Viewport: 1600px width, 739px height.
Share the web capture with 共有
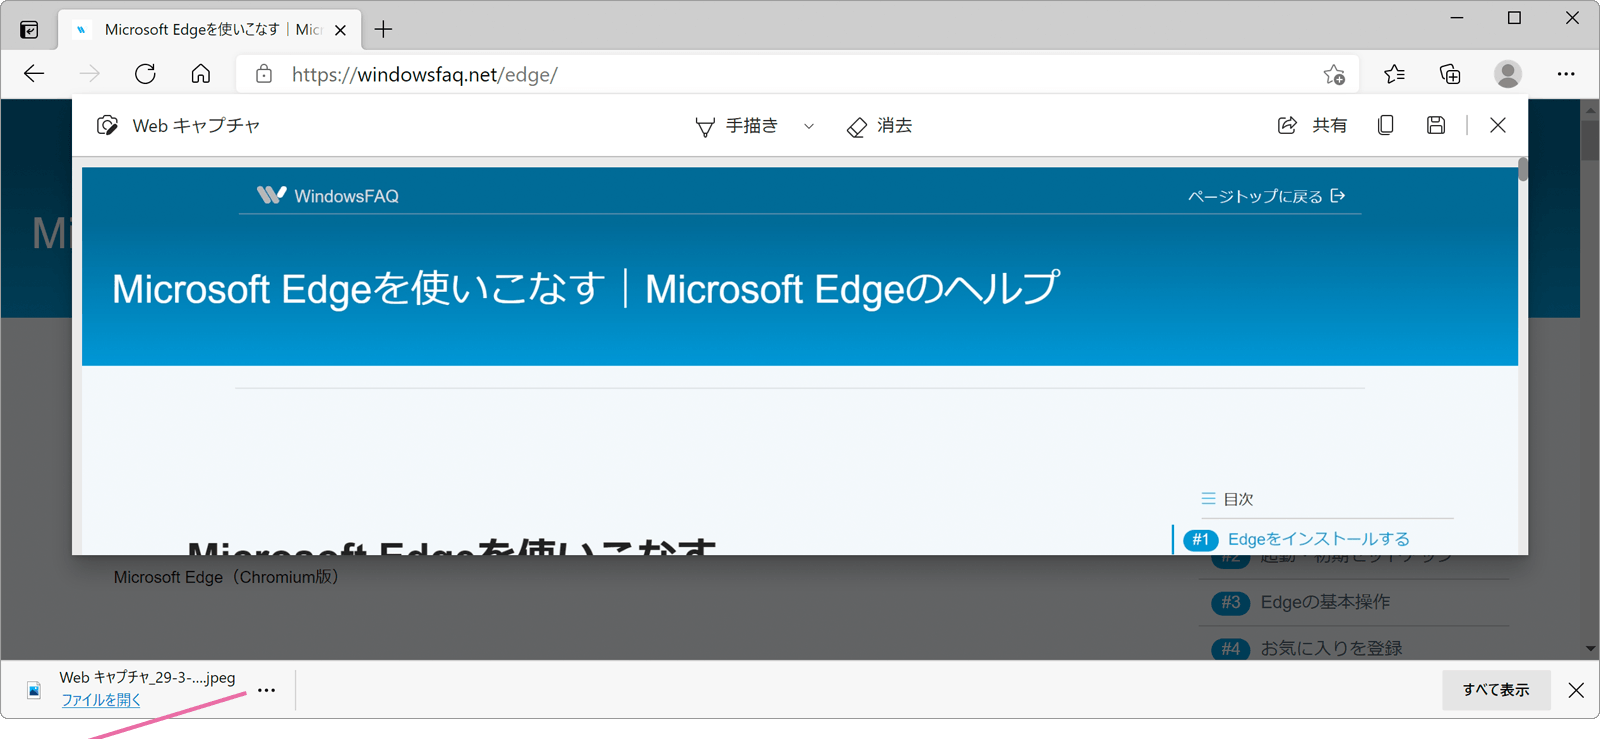point(1312,125)
